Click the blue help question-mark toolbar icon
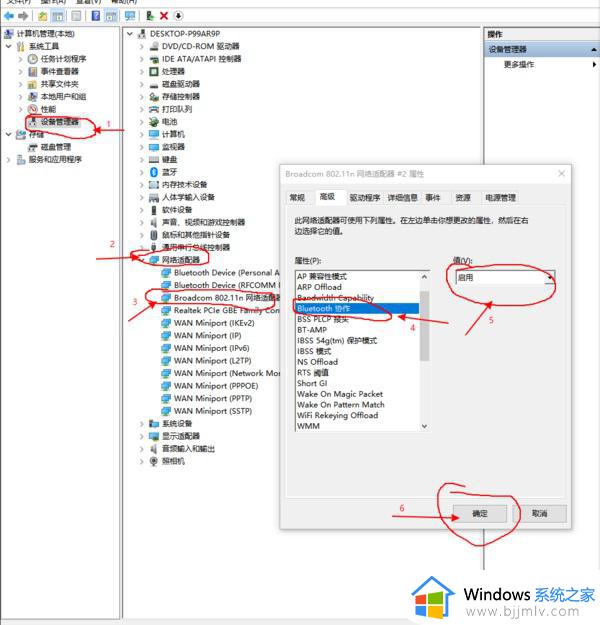The height and width of the screenshot is (625, 600). [96, 16]
